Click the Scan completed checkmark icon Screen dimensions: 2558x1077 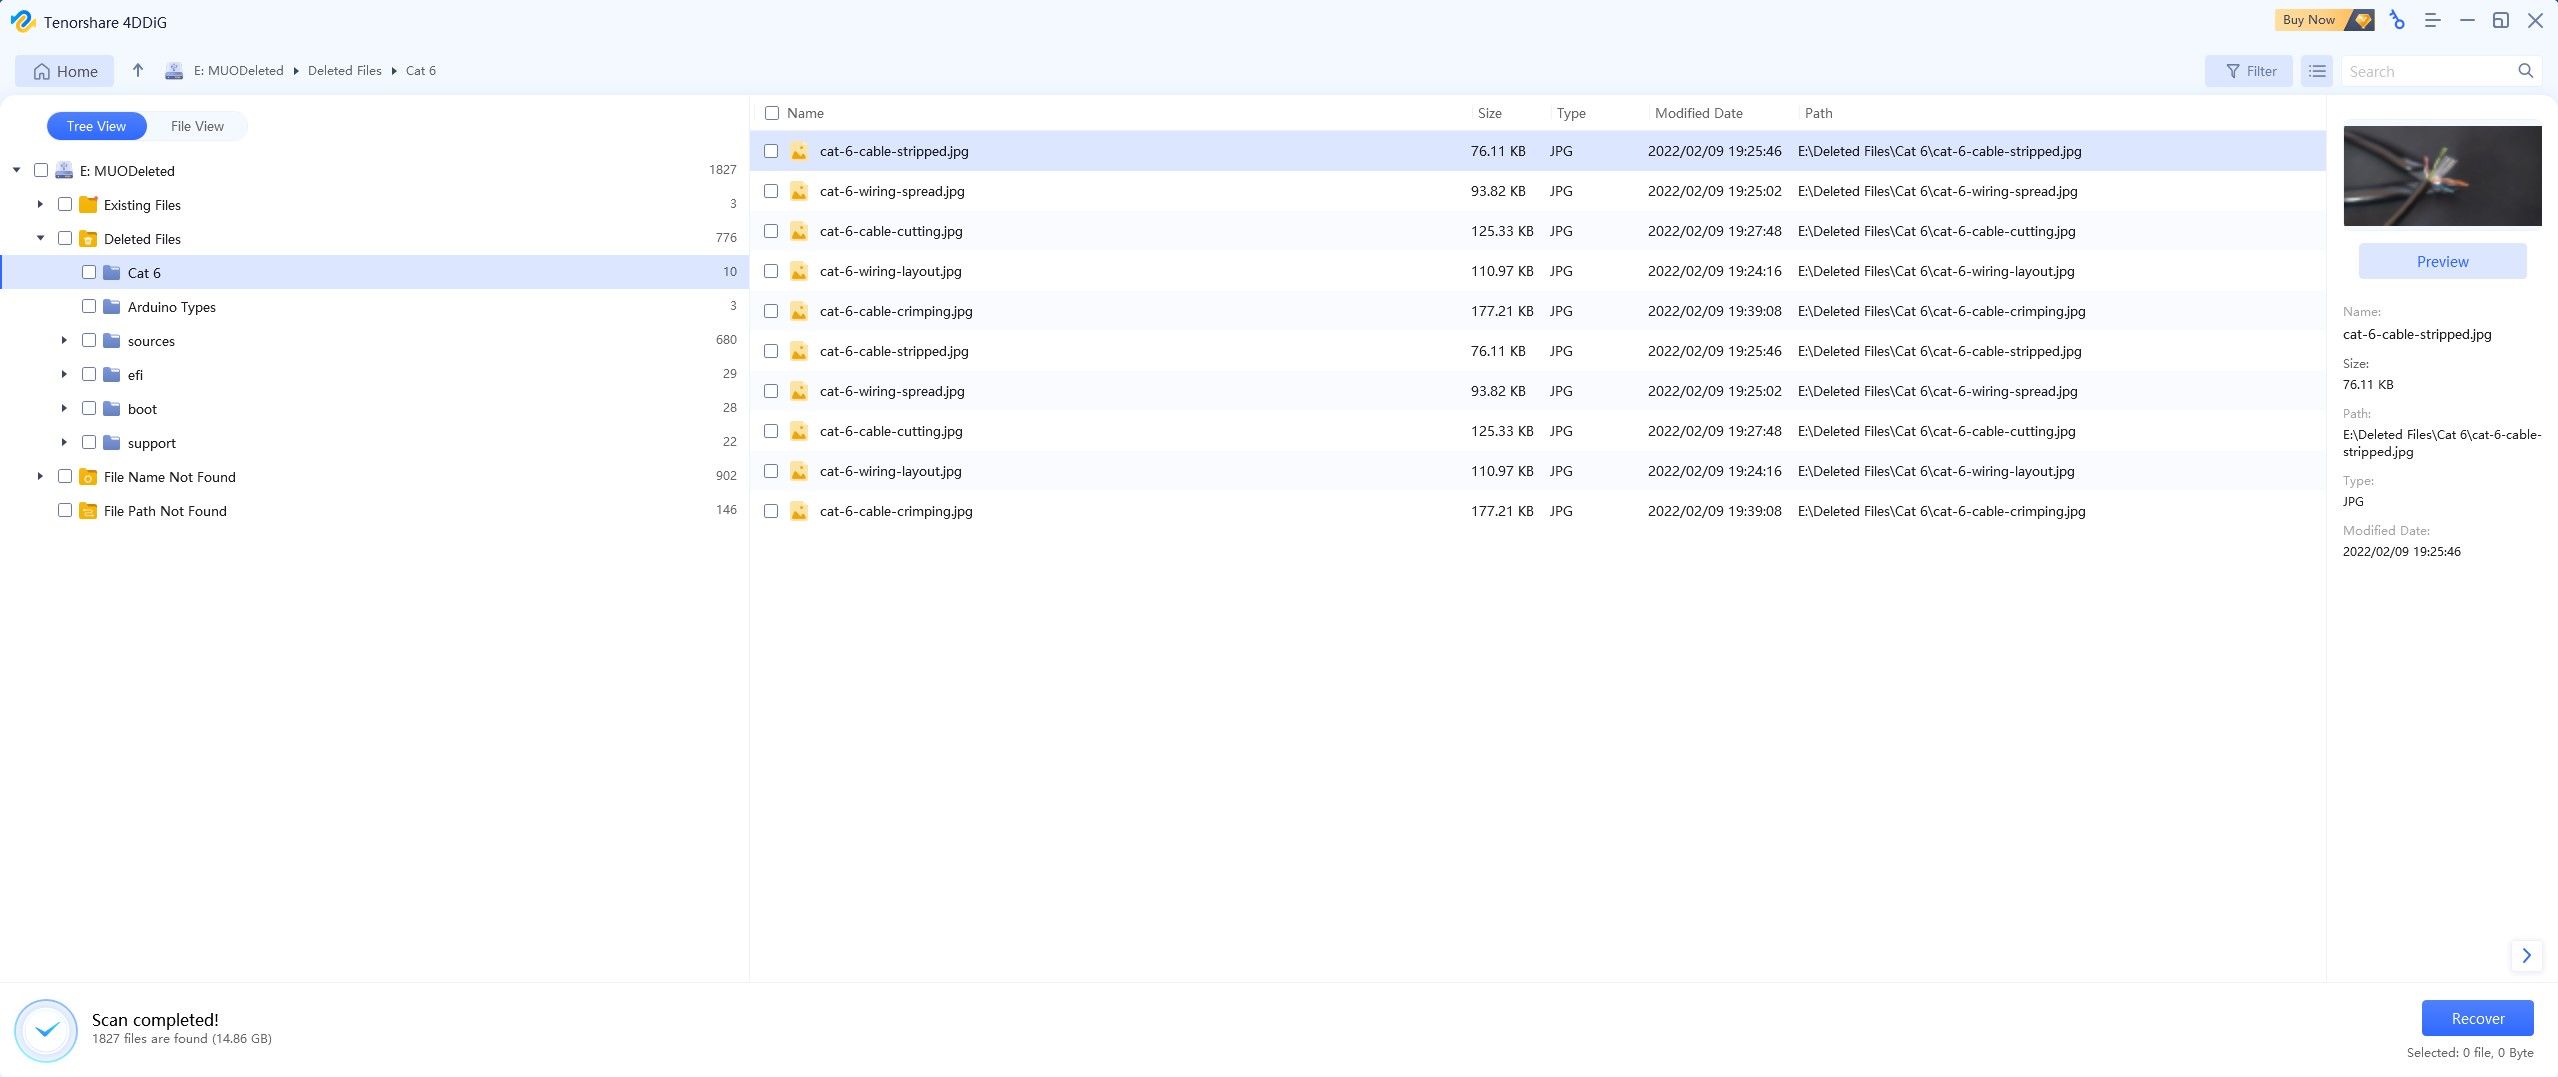tap(46, 1030)
